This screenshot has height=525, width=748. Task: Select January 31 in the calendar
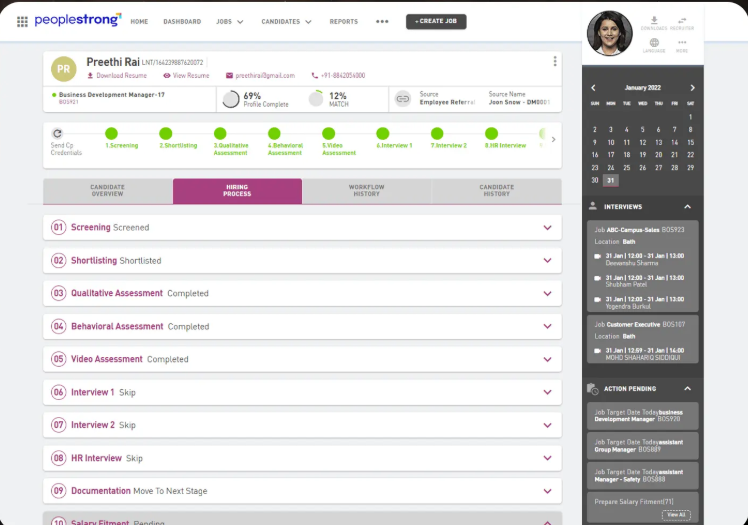click(x=611, y=180)
